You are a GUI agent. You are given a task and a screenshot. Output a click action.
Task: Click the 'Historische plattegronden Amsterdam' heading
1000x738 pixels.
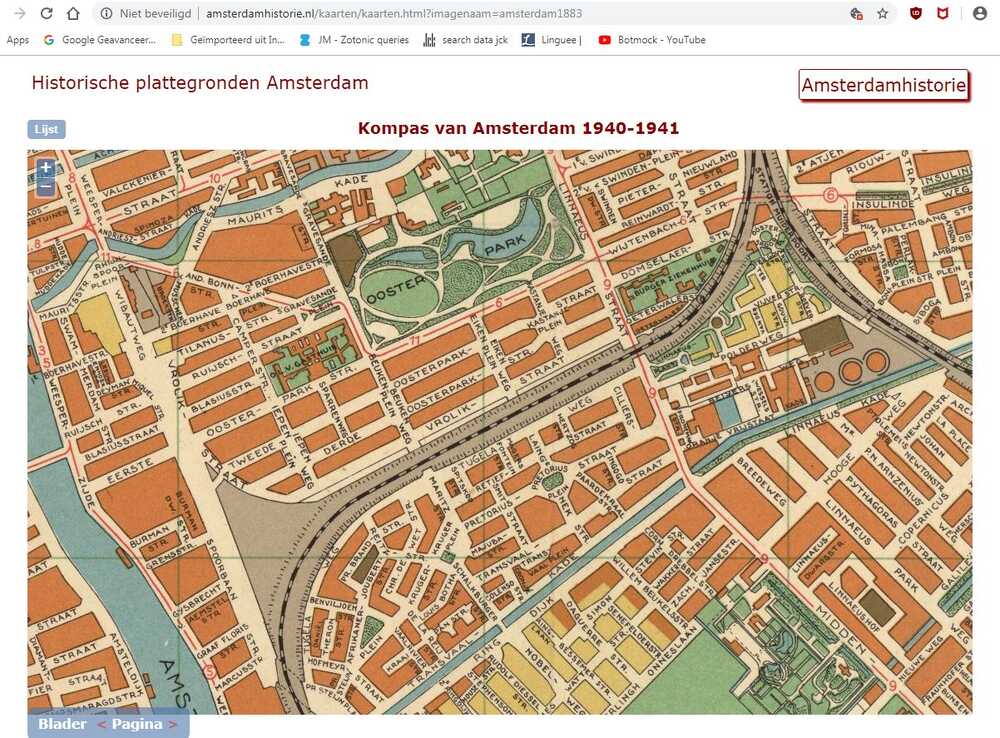200,83
